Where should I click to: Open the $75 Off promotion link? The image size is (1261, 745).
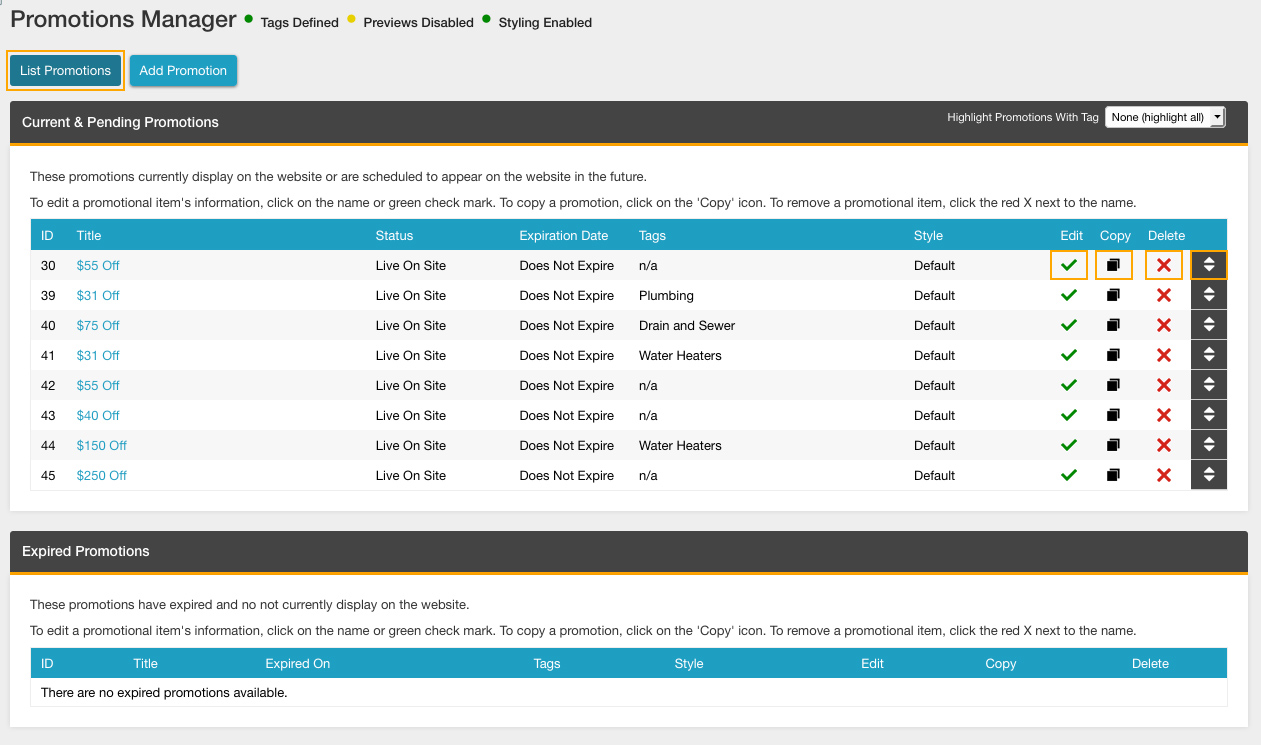(x=98, y=325)
